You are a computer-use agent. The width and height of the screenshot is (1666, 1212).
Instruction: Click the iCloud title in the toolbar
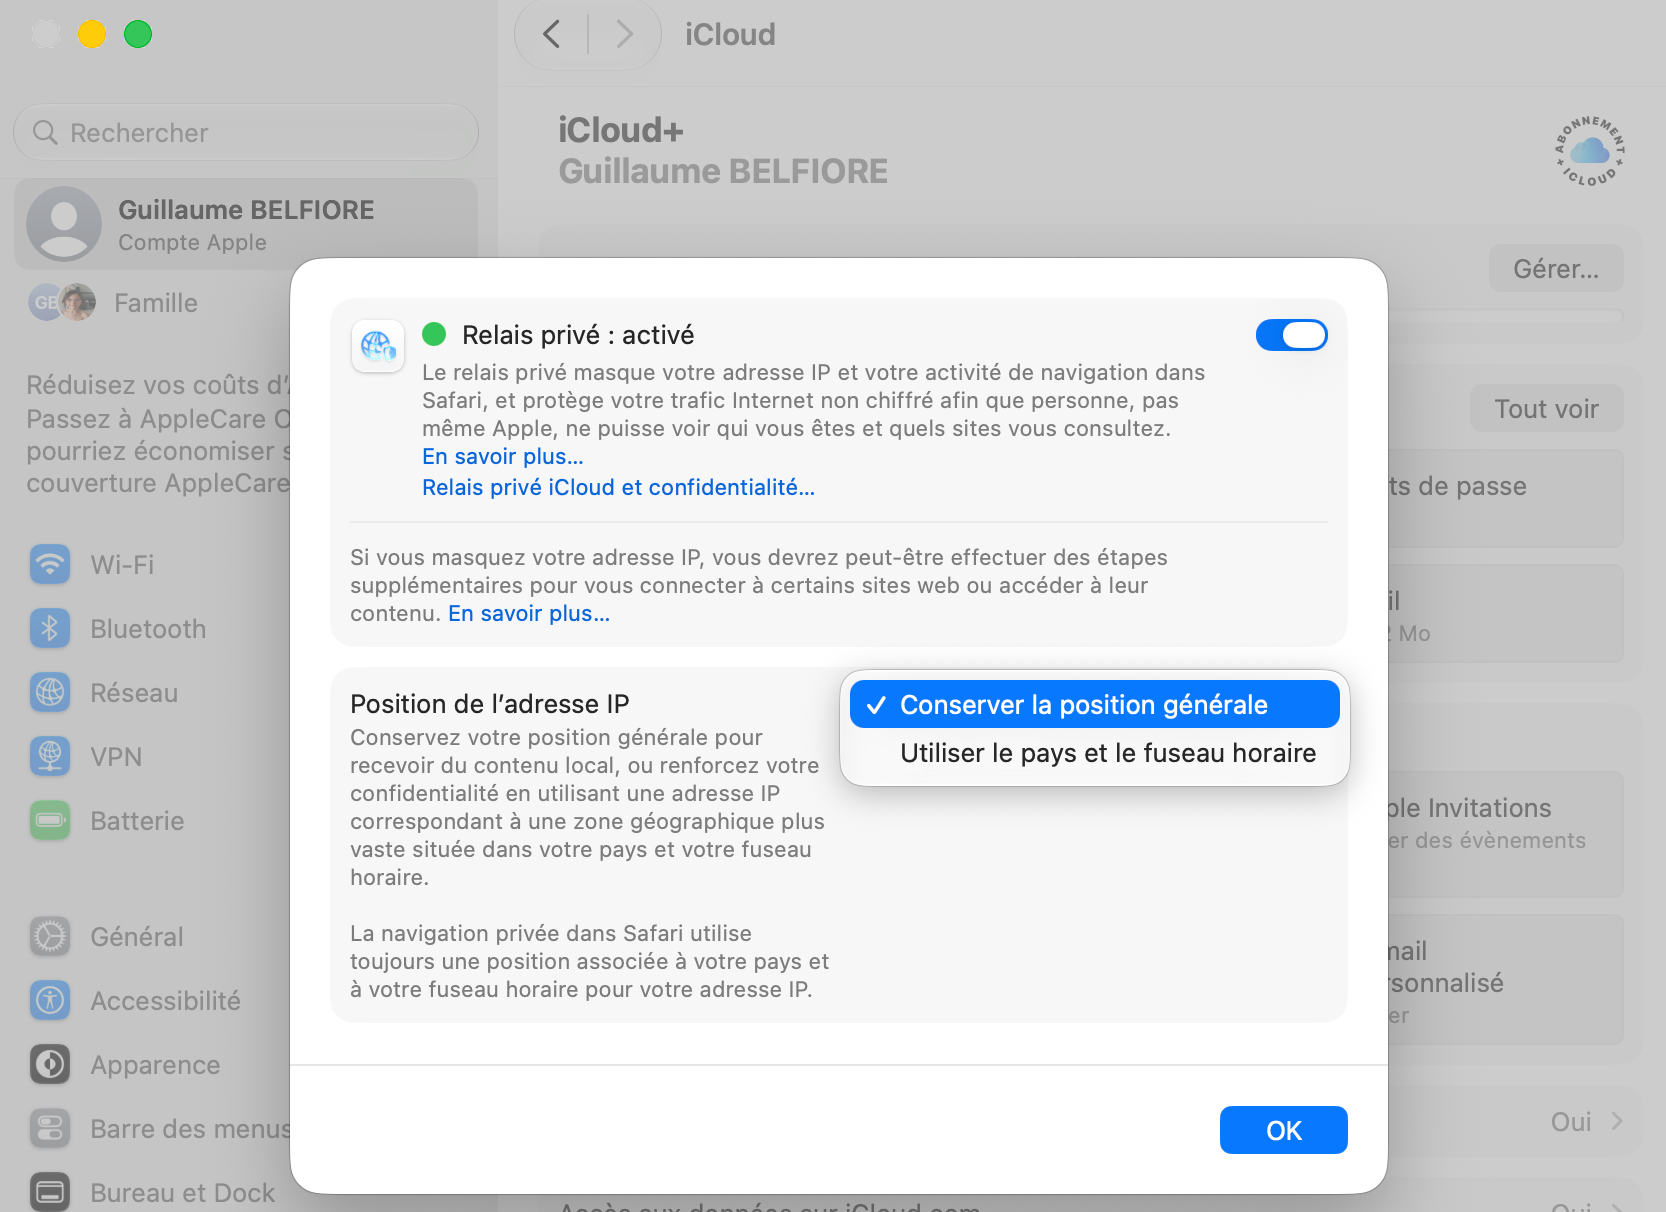730,34
